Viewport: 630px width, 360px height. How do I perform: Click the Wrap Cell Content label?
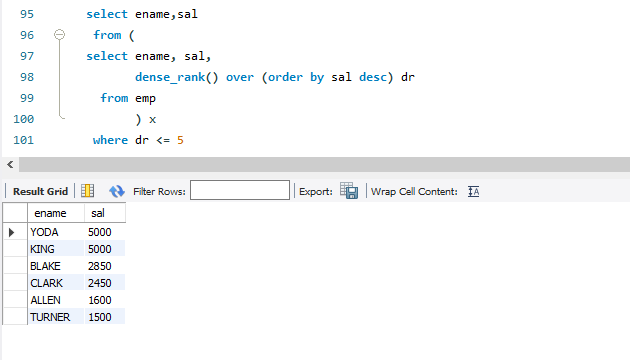coord(414,192)
